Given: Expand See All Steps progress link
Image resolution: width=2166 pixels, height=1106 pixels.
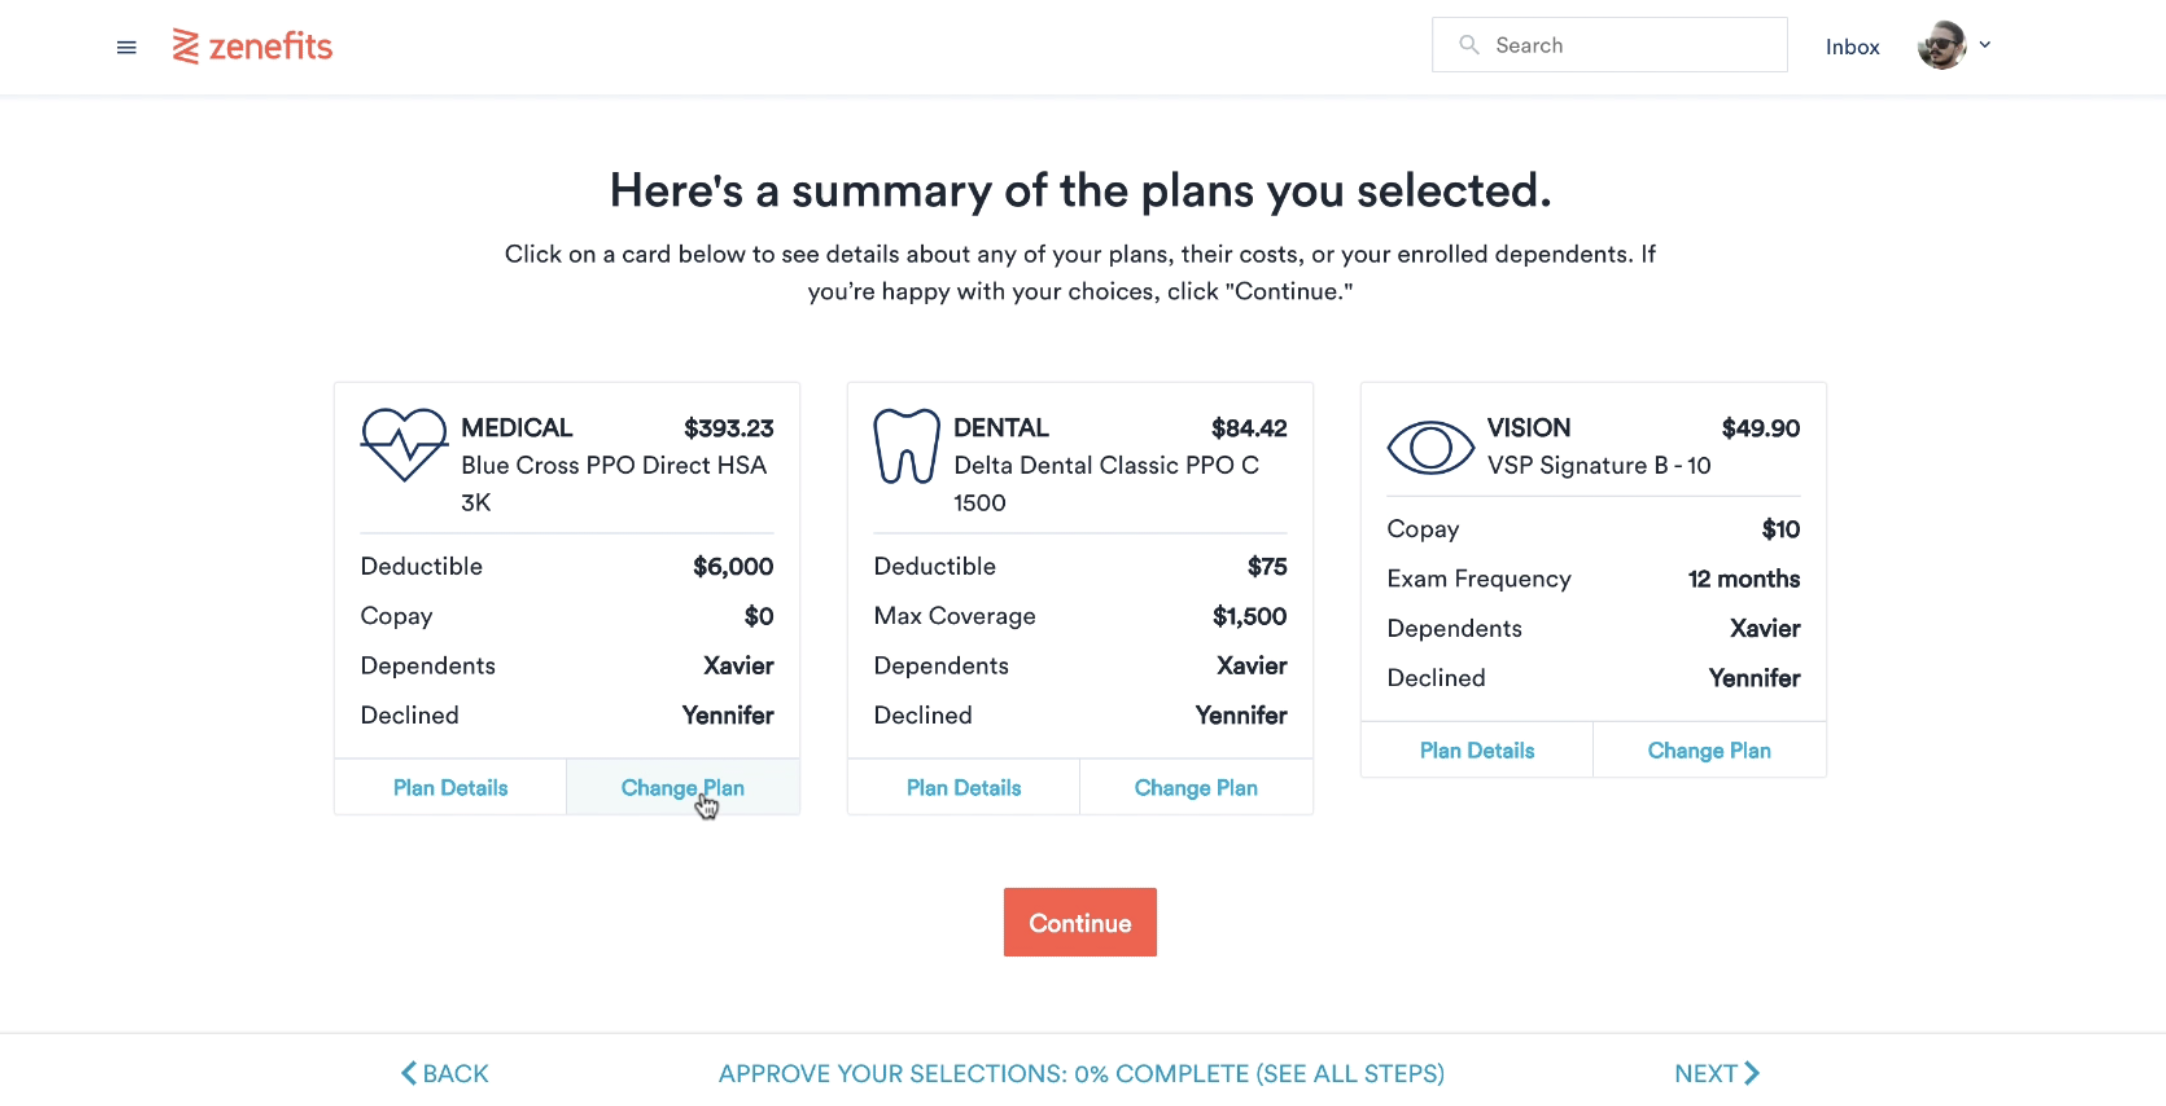Looking at the screenshot, I should [1081, 1073].
